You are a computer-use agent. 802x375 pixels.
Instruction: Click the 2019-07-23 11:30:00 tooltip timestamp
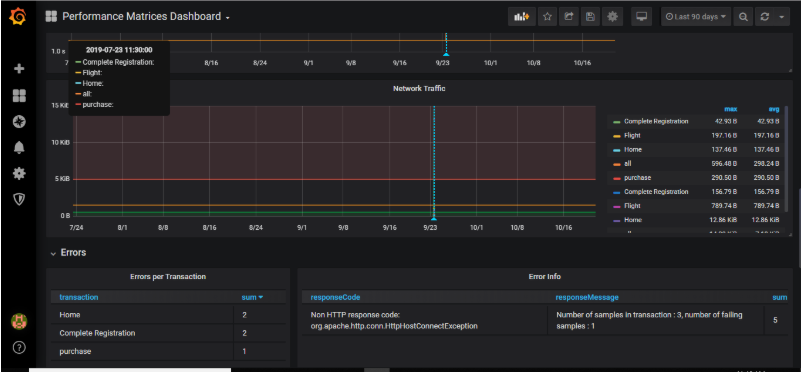point(119,50)
